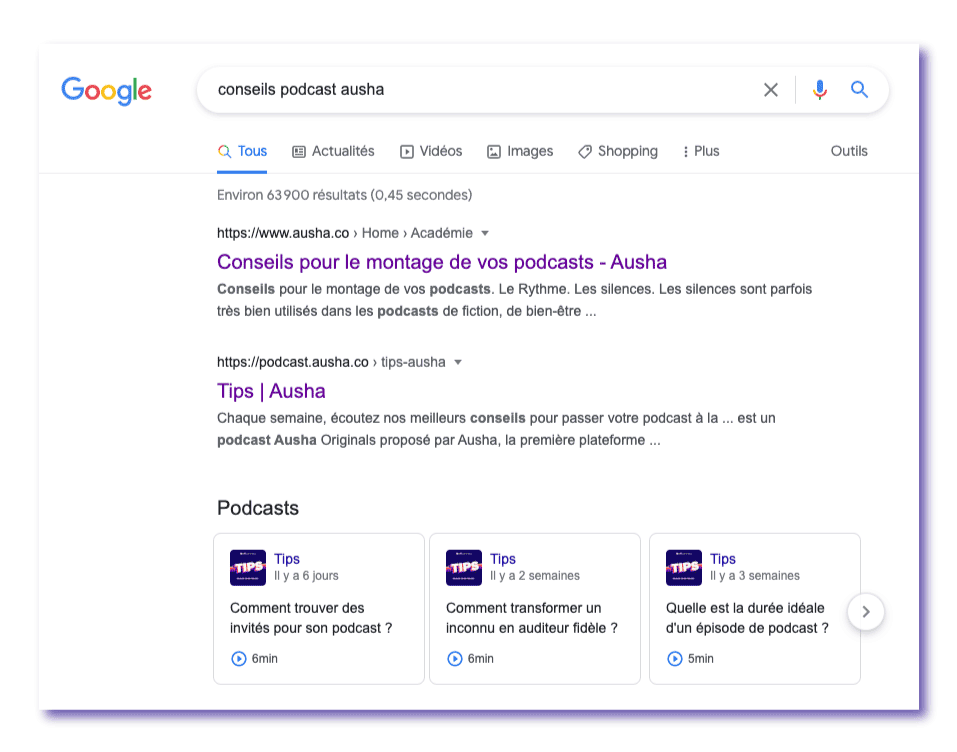Activate voice search microphone
Viewport: 957px width, 752px height.
(x=820, y=90)
